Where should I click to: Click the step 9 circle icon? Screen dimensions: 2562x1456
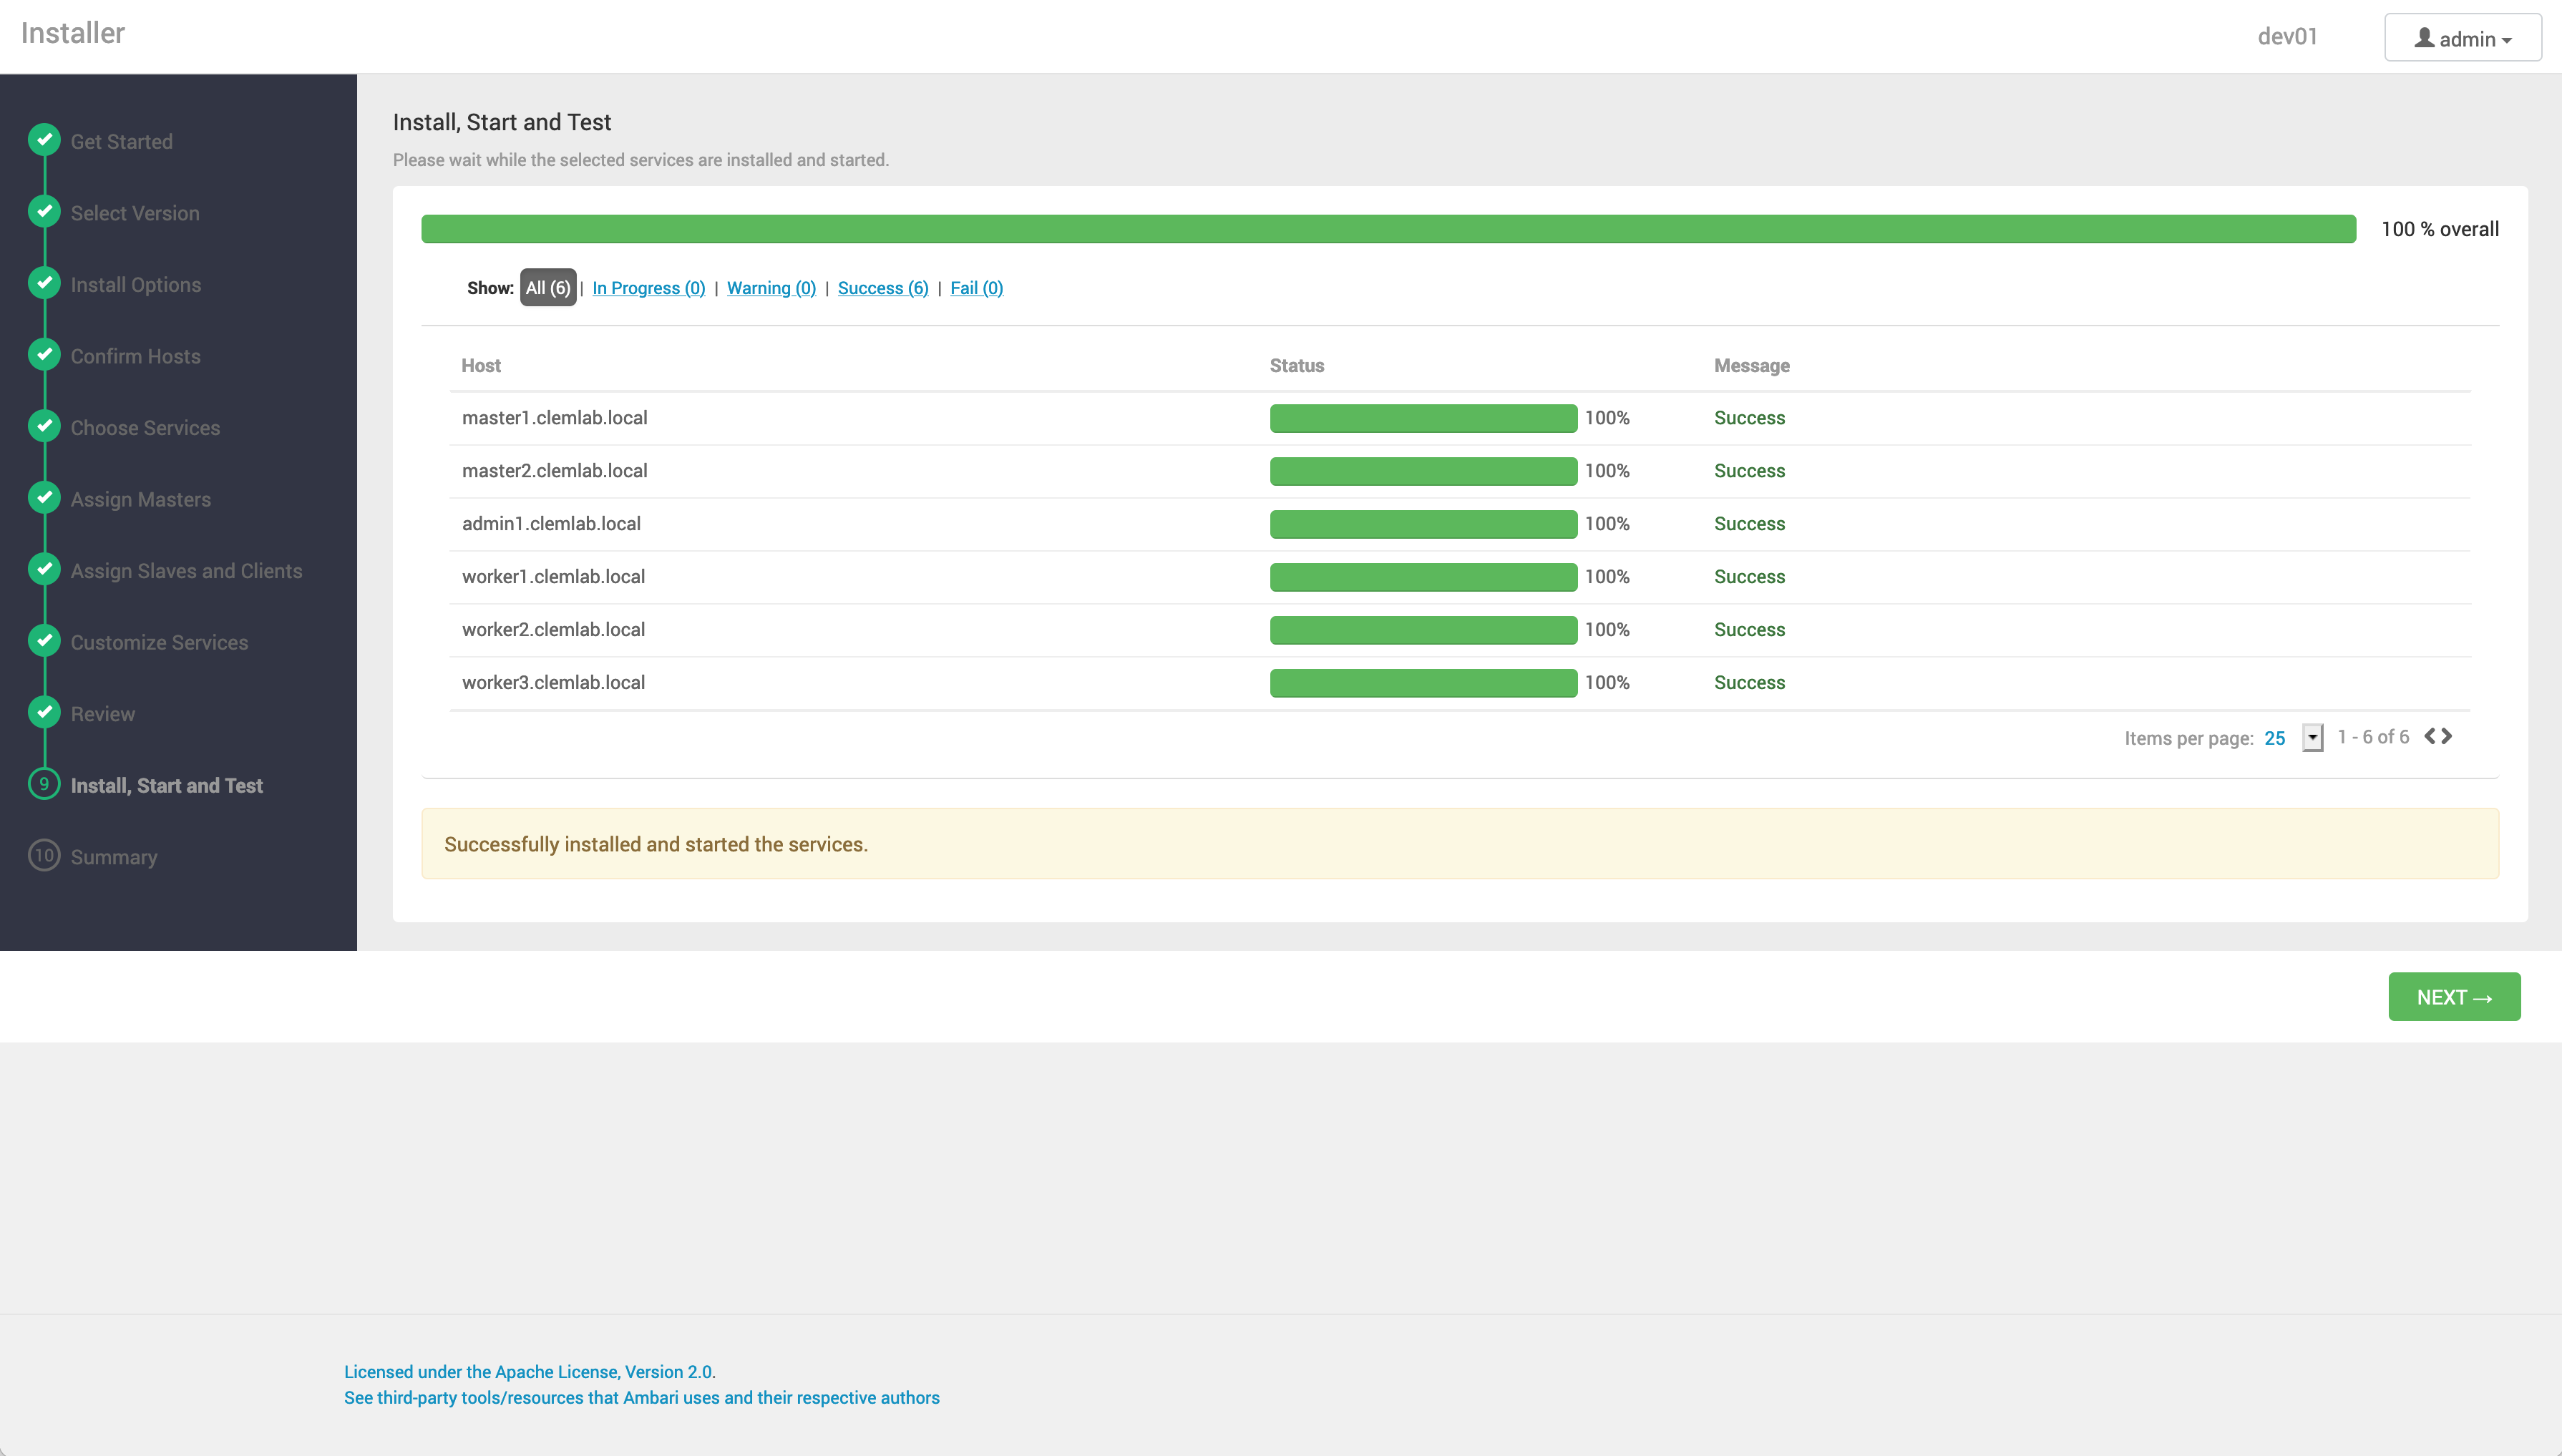[44, 784]
